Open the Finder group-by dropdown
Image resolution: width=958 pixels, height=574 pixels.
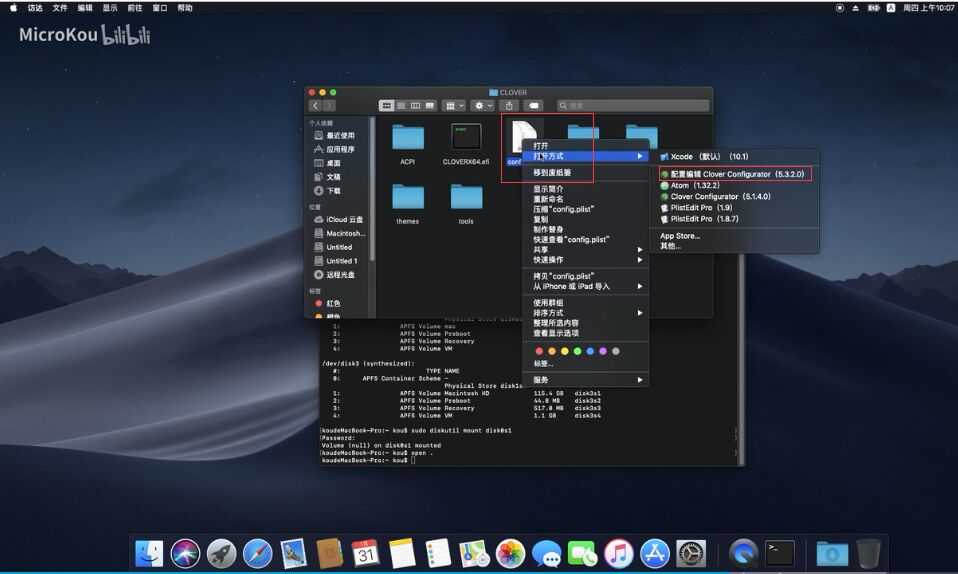[454, 106]
